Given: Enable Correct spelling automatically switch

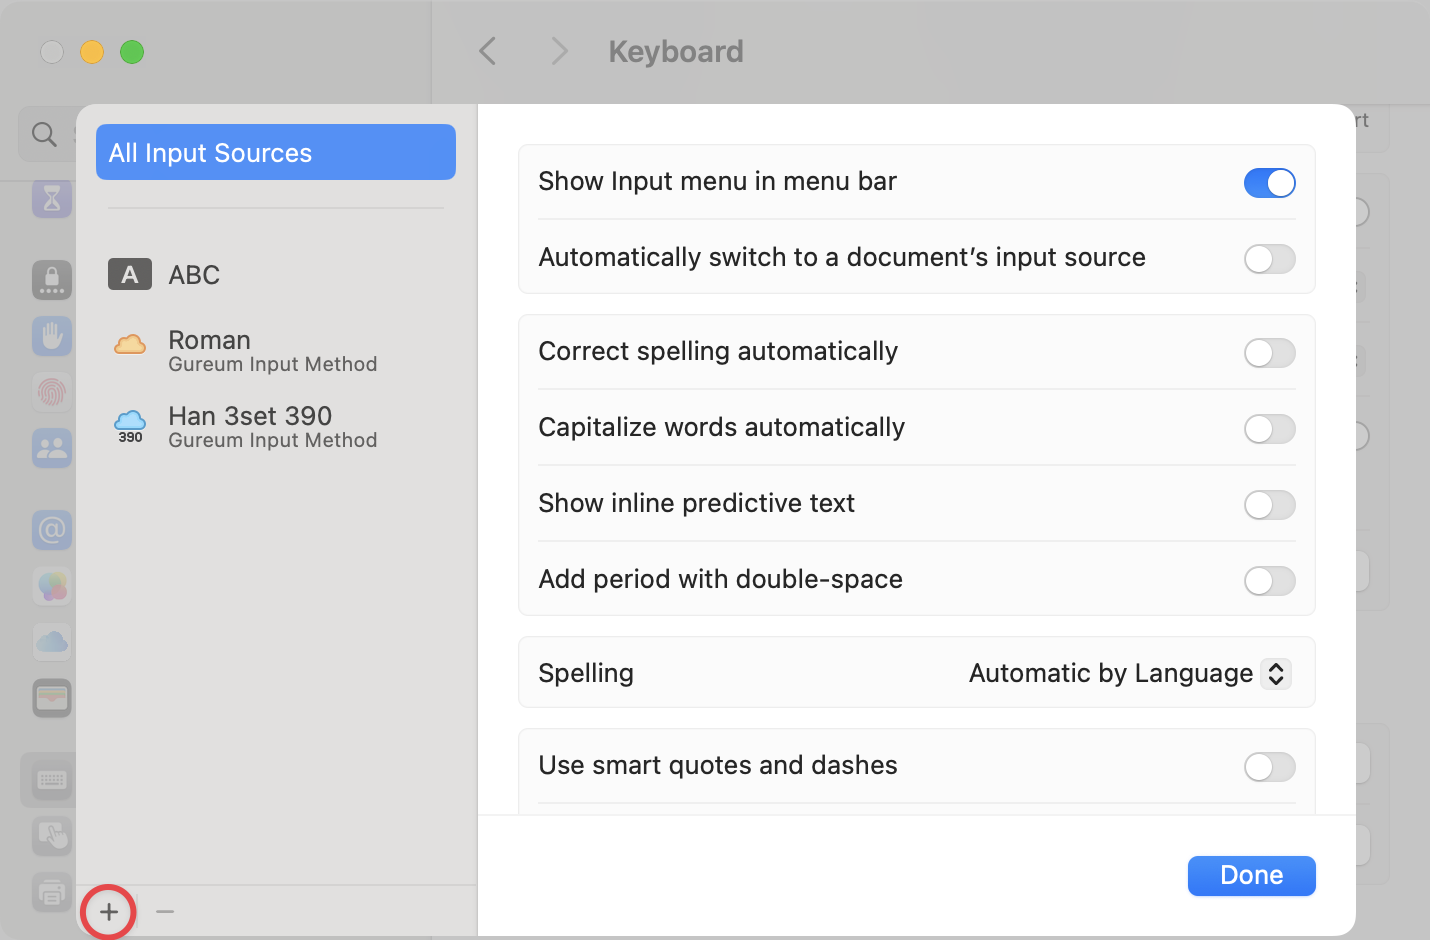Looking at the screenshot, I should click(x=1269, y=353).
